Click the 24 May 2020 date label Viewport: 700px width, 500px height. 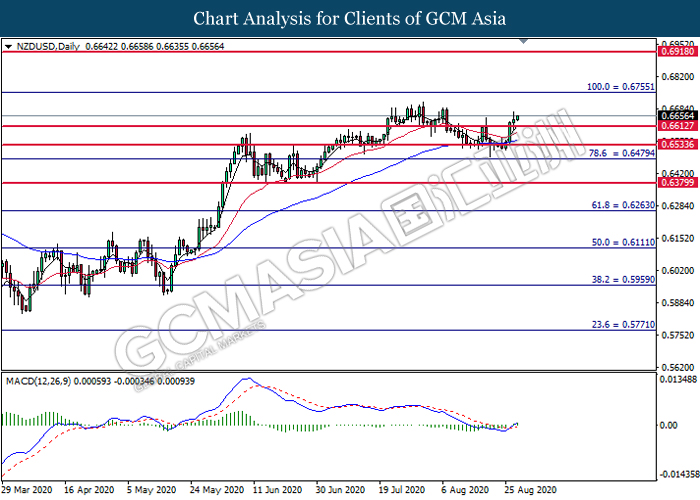[217, 490]
